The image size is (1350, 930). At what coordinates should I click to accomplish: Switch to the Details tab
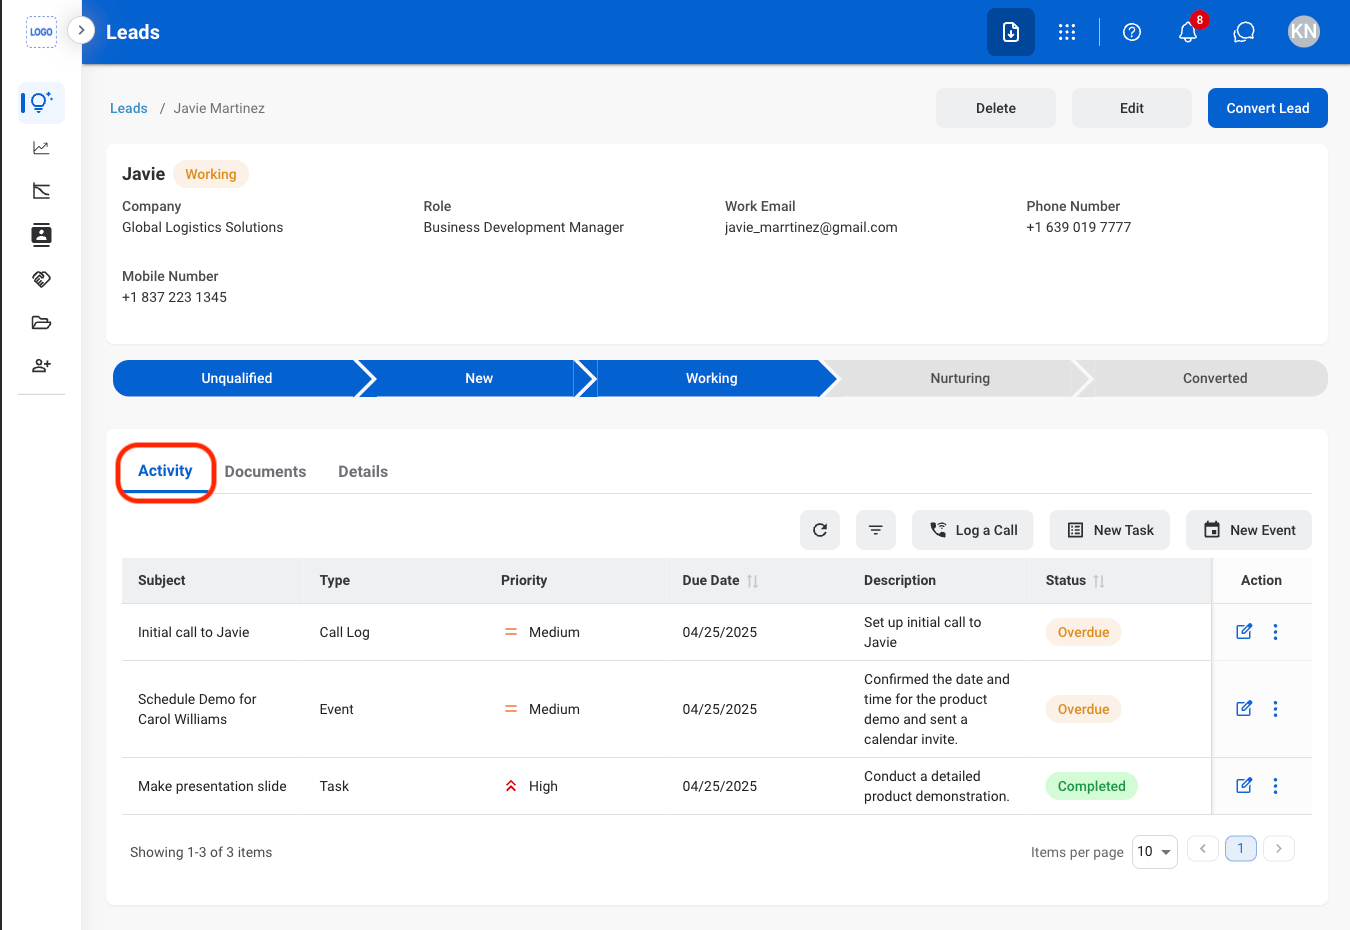363,472
